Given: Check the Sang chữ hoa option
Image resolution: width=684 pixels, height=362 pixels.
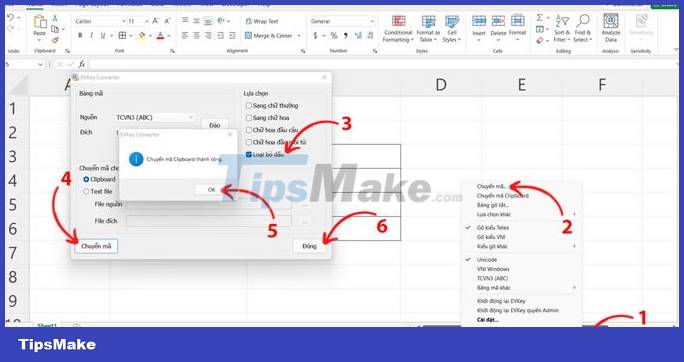Looking at the screenshot, I should [x=249, y=118].
